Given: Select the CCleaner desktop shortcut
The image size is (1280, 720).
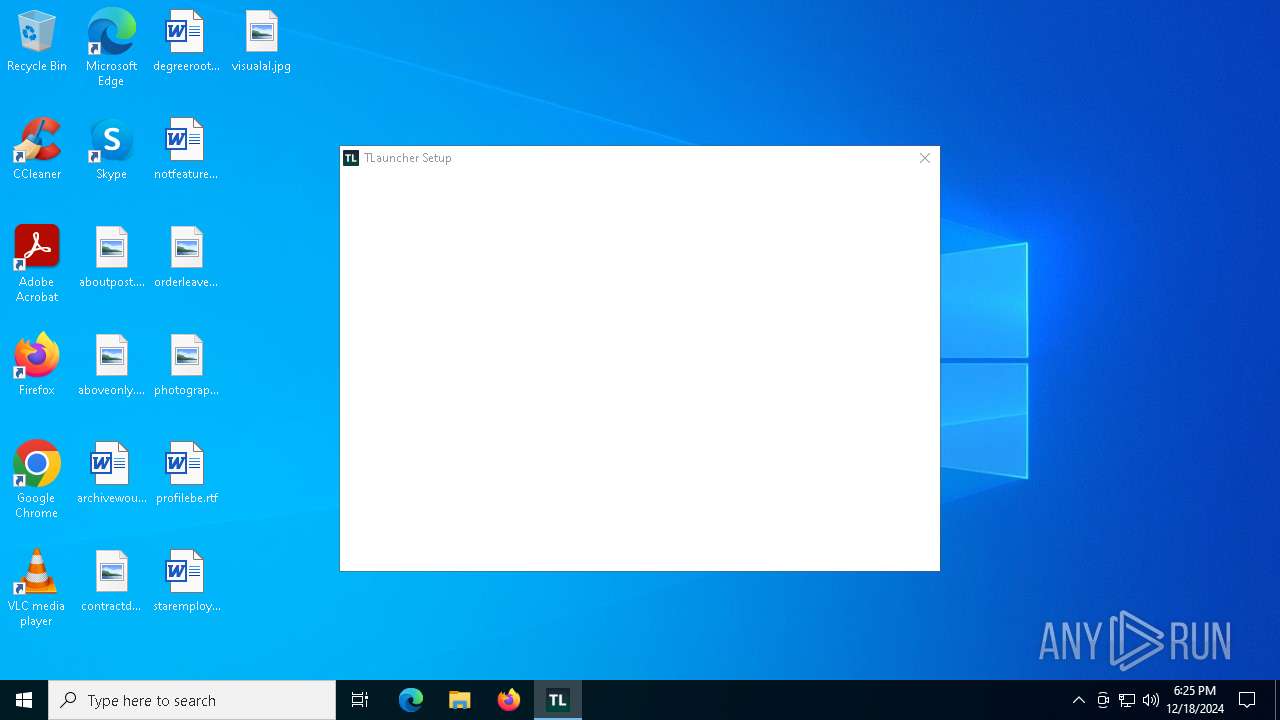Looking at the screenshot, I should pyautogui.click(x=37, y=150).
